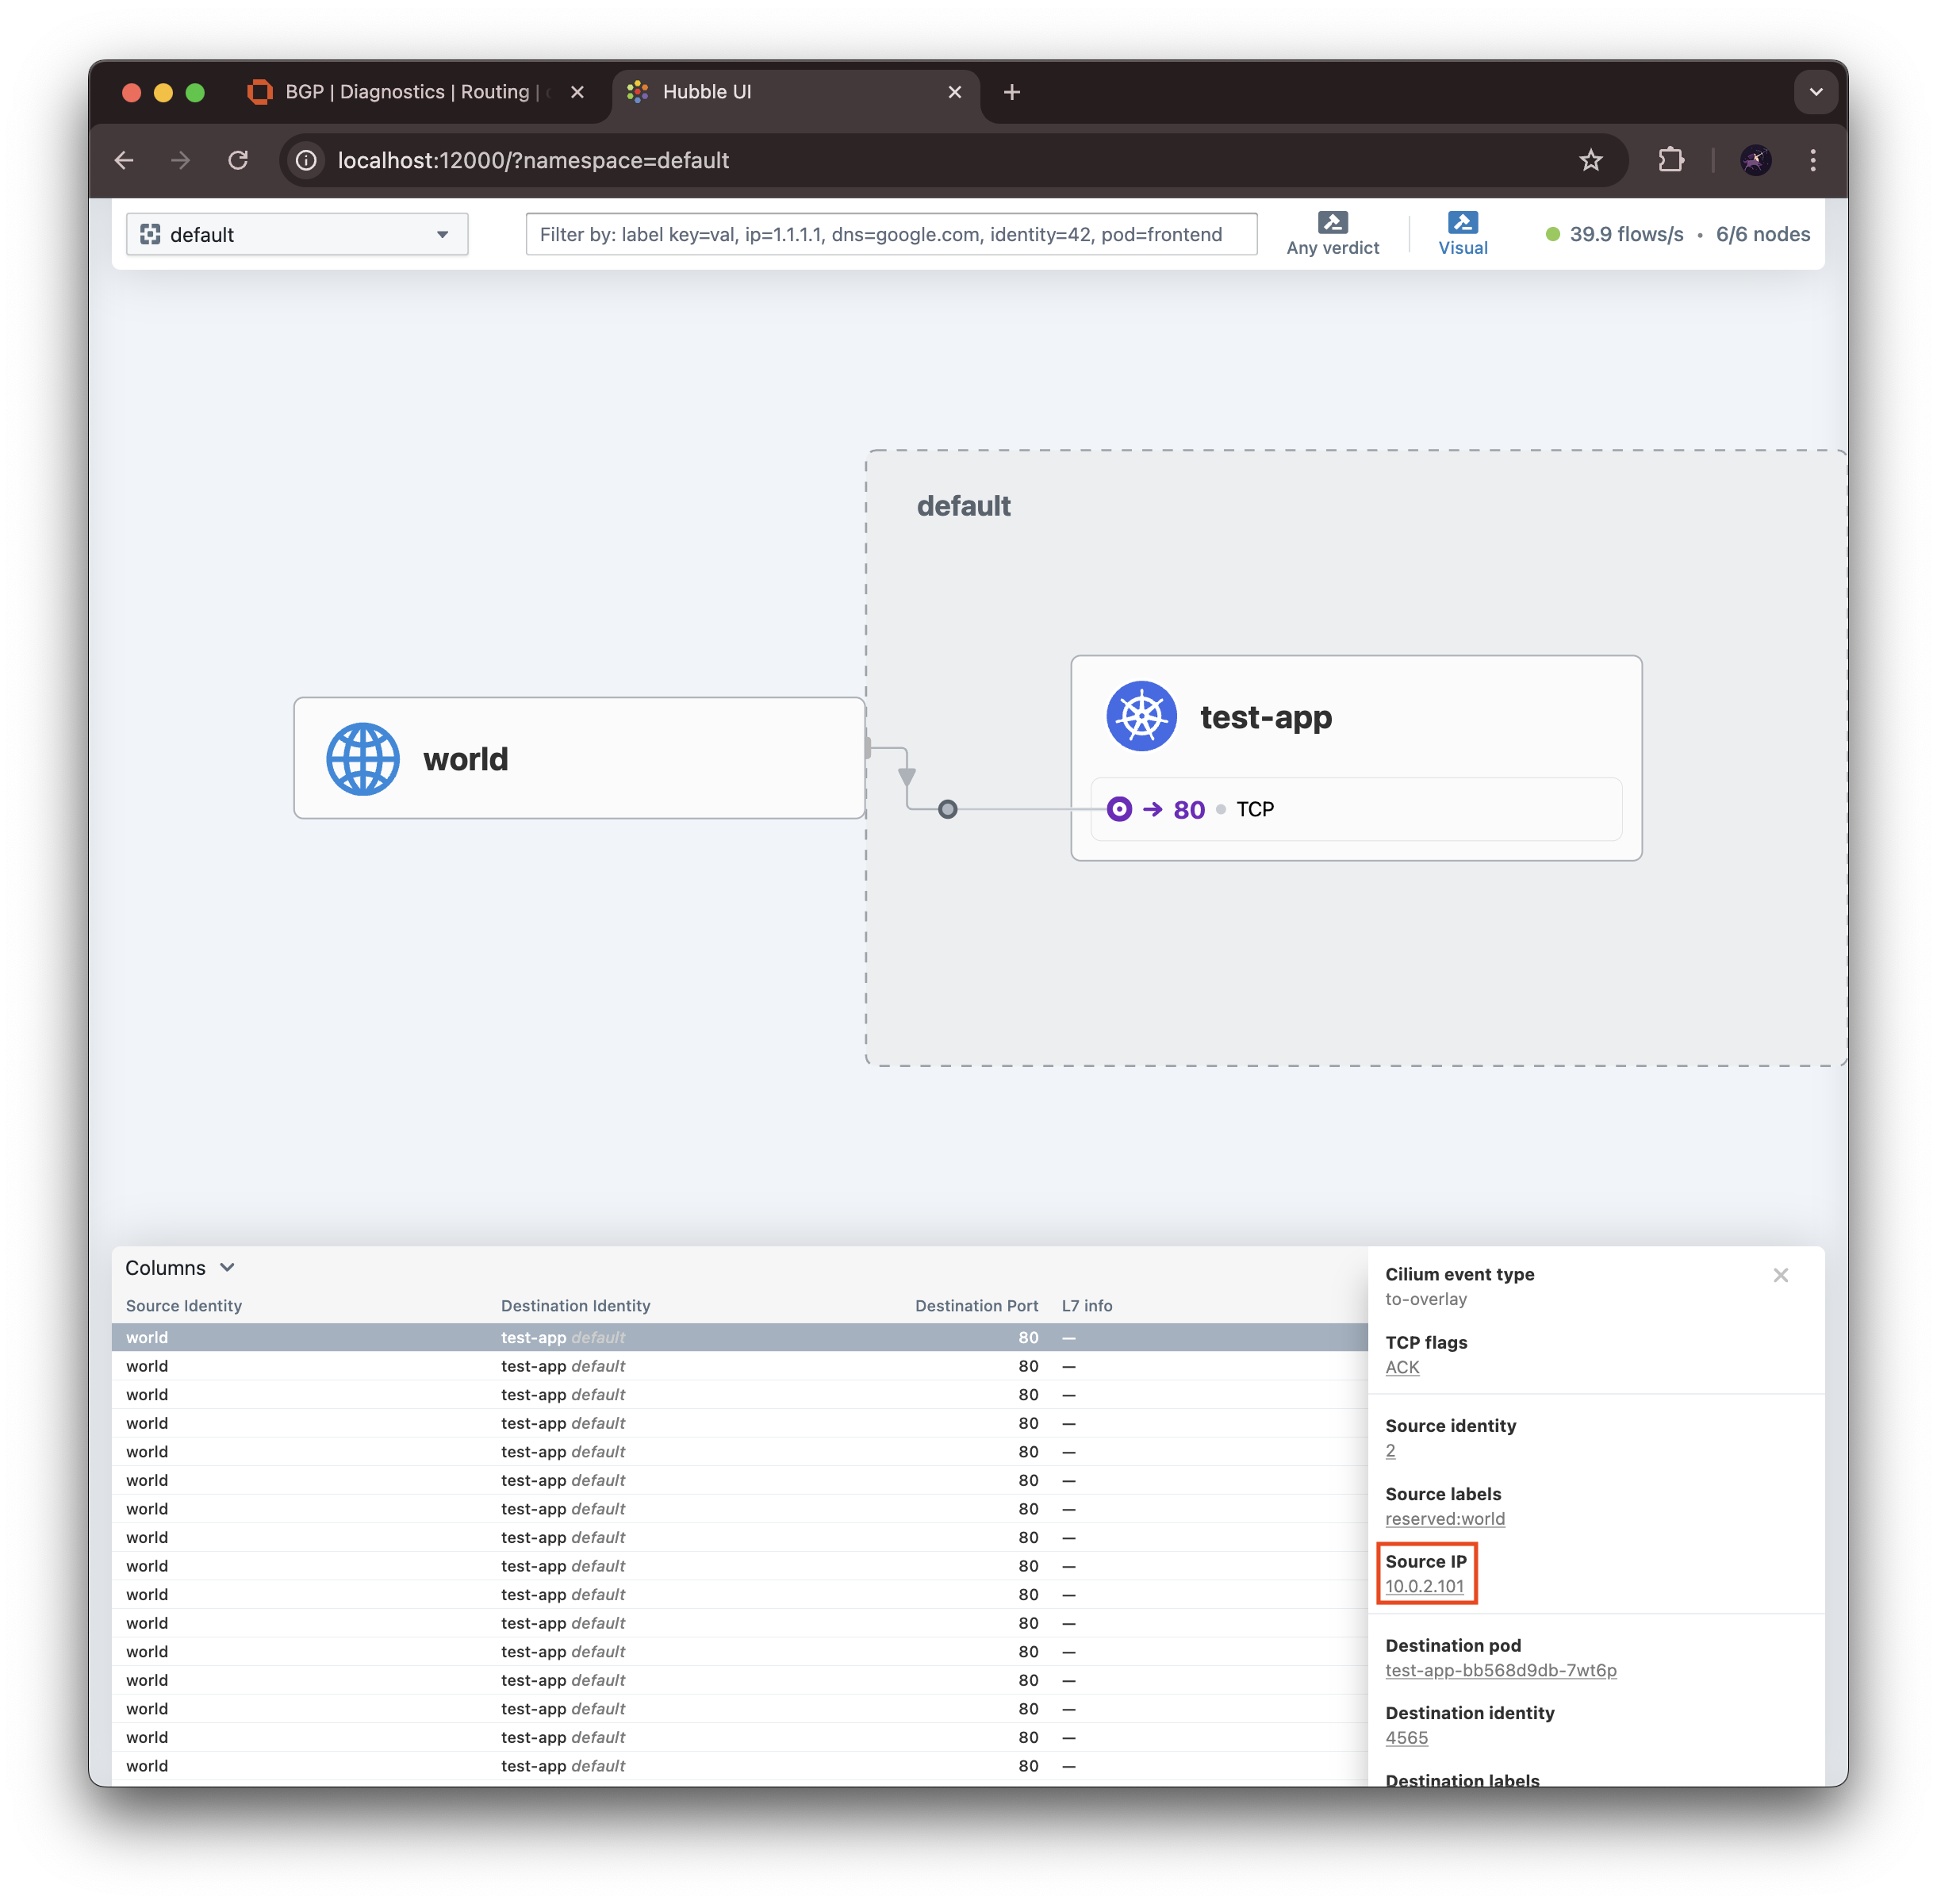1937x1904 pixels.
Task: Expand the Columns dropdown
Action: point(180,1267)
